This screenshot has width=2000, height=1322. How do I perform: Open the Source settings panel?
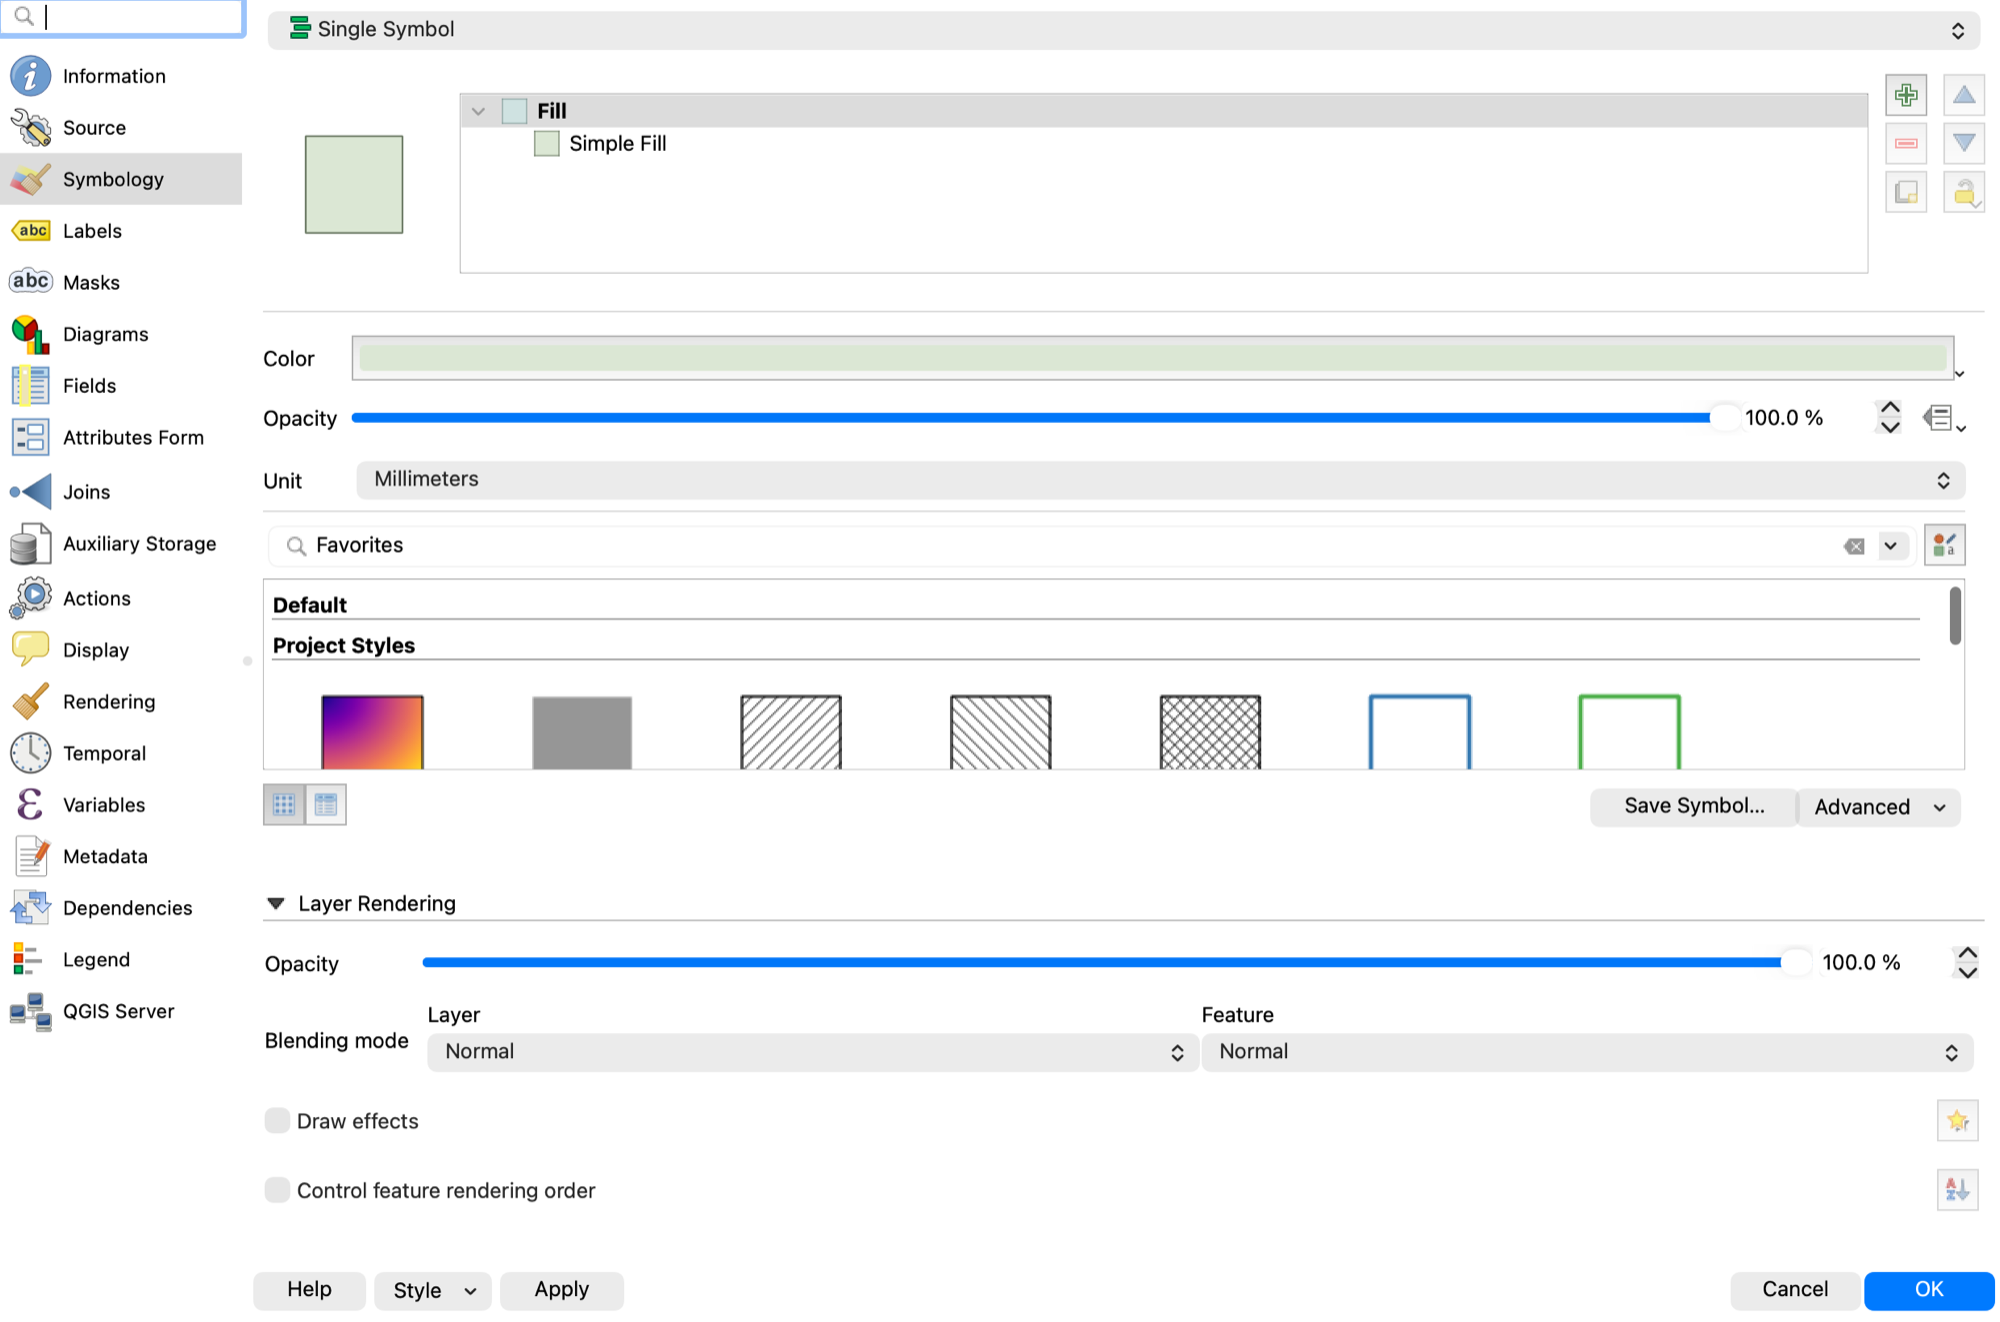point(121,127)
